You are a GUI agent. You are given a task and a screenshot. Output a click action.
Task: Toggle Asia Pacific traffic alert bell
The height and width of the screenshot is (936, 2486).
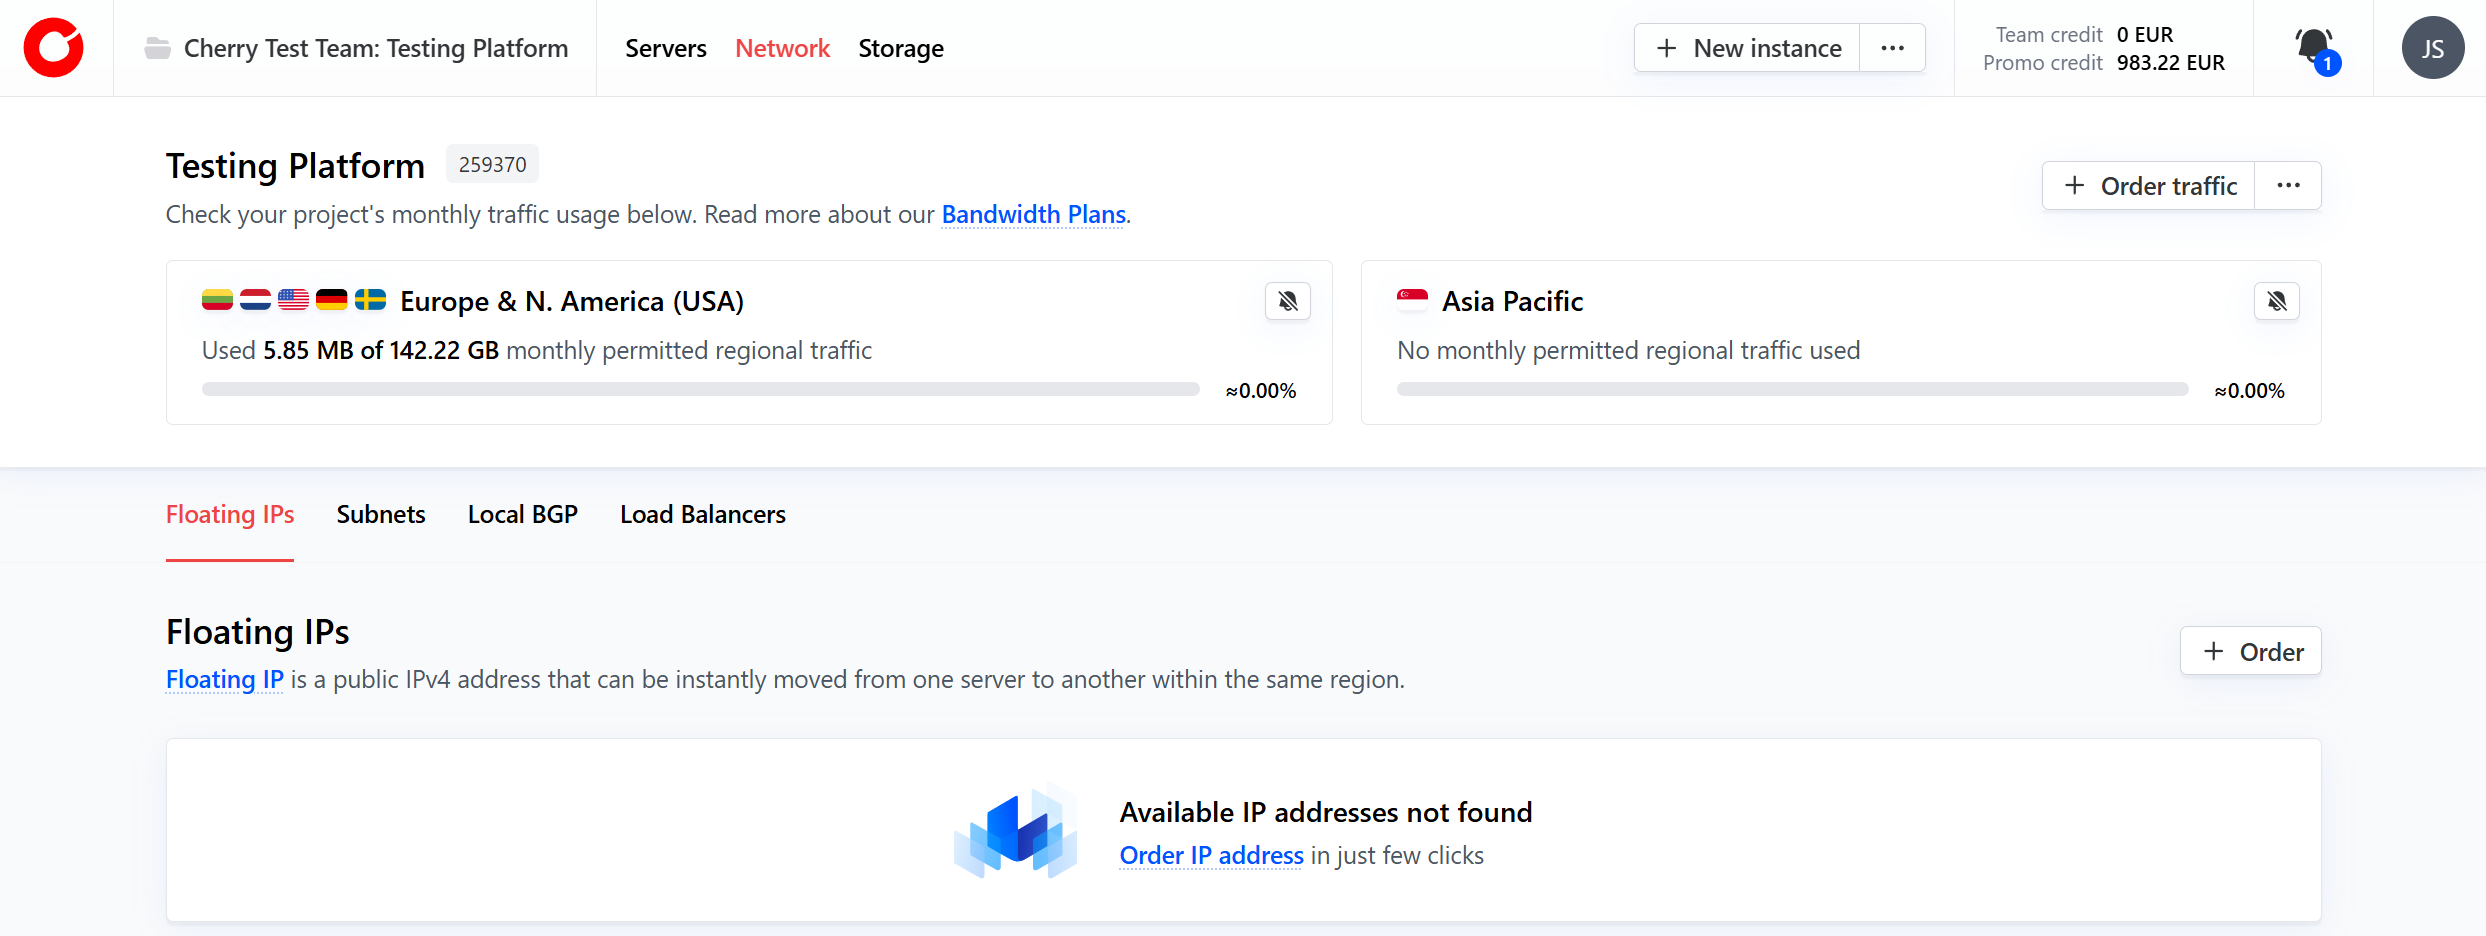click(2276, 301)
